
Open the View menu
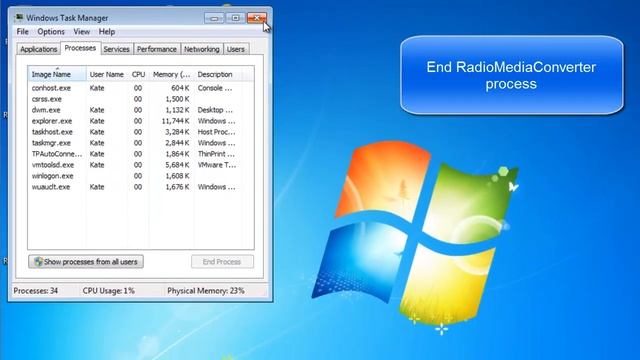81,32
